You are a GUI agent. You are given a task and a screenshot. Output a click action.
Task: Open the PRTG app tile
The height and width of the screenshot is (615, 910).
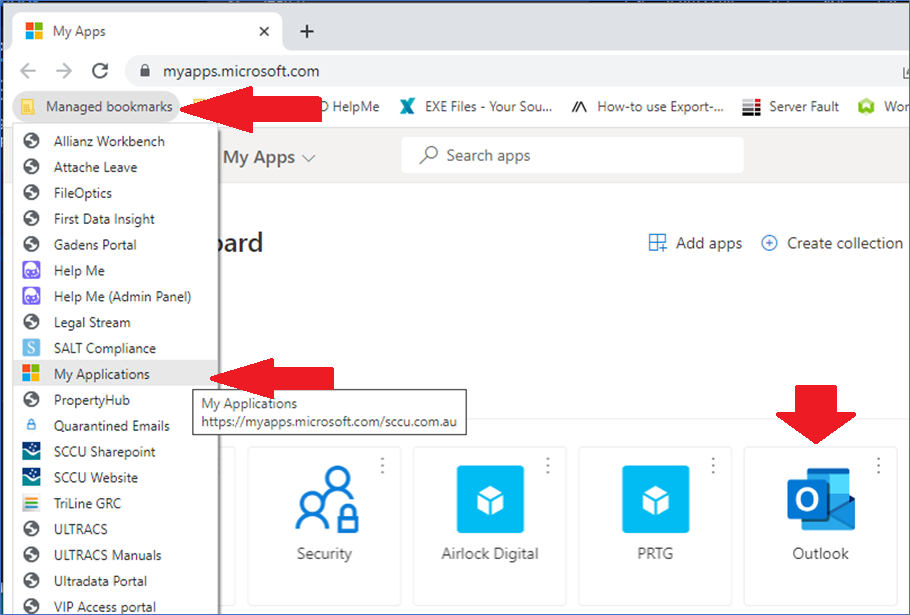coord(655,526)
